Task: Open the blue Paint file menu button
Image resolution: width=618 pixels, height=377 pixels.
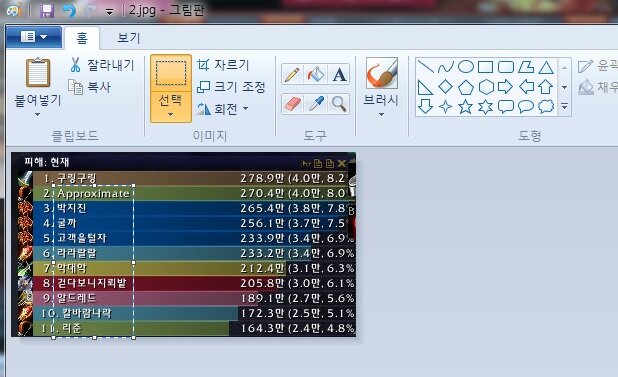Action: tap(34, 37)
